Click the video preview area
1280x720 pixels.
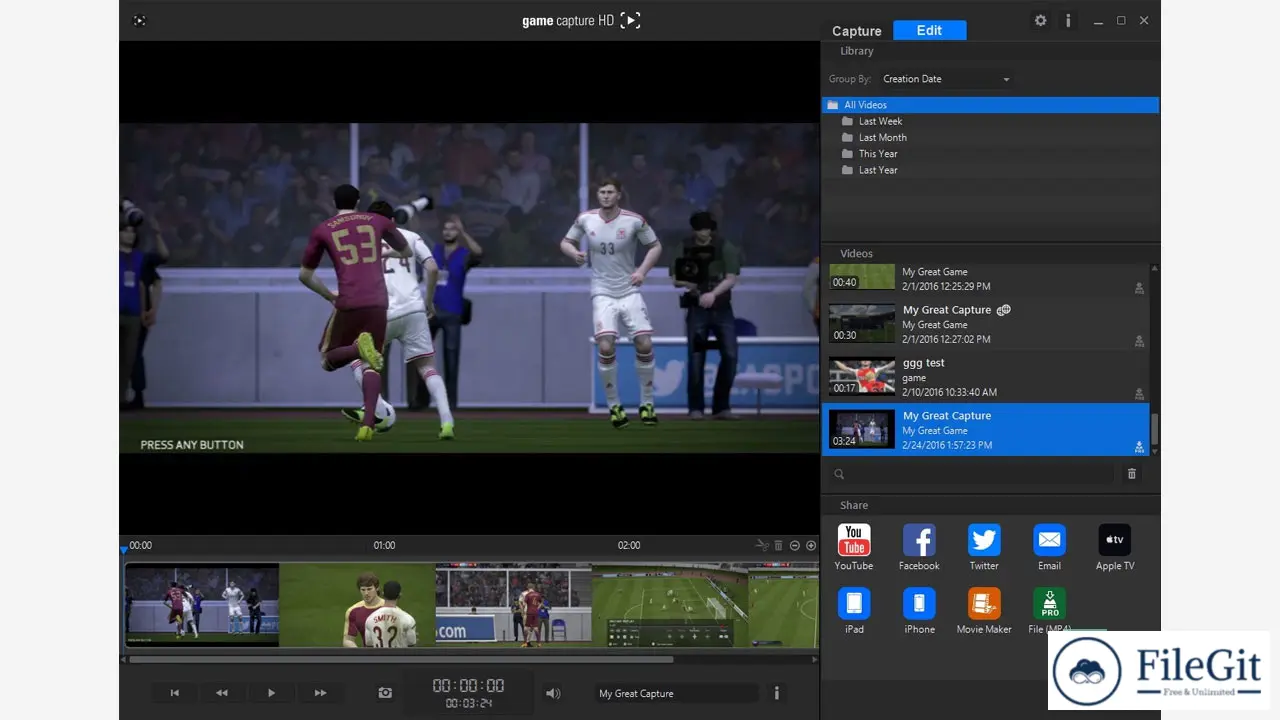tap(469, 288)
